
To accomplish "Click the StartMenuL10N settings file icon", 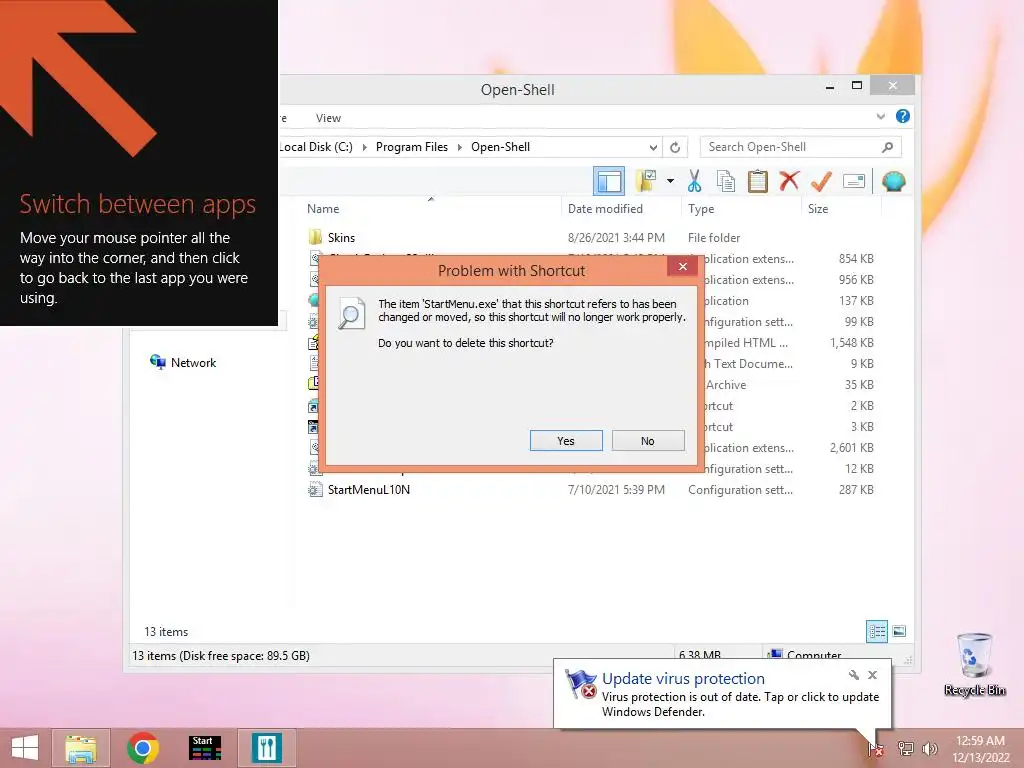I will click(315, 490).
